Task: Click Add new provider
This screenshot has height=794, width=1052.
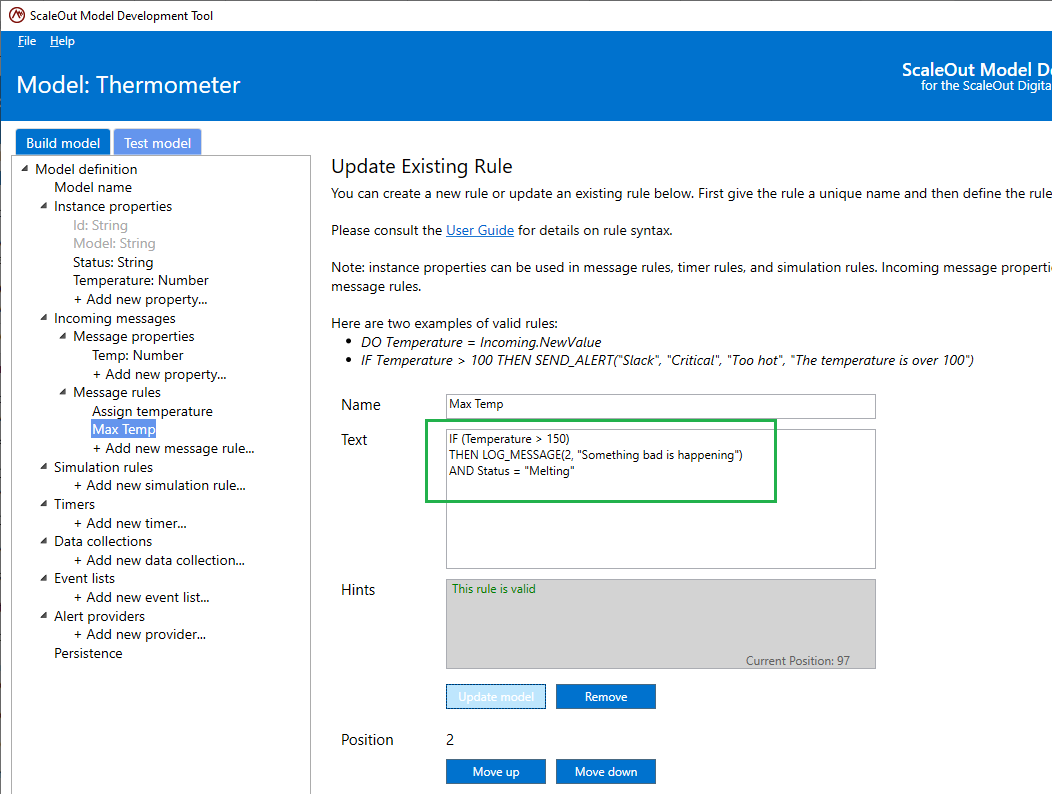Action: [x=139, y=634]
